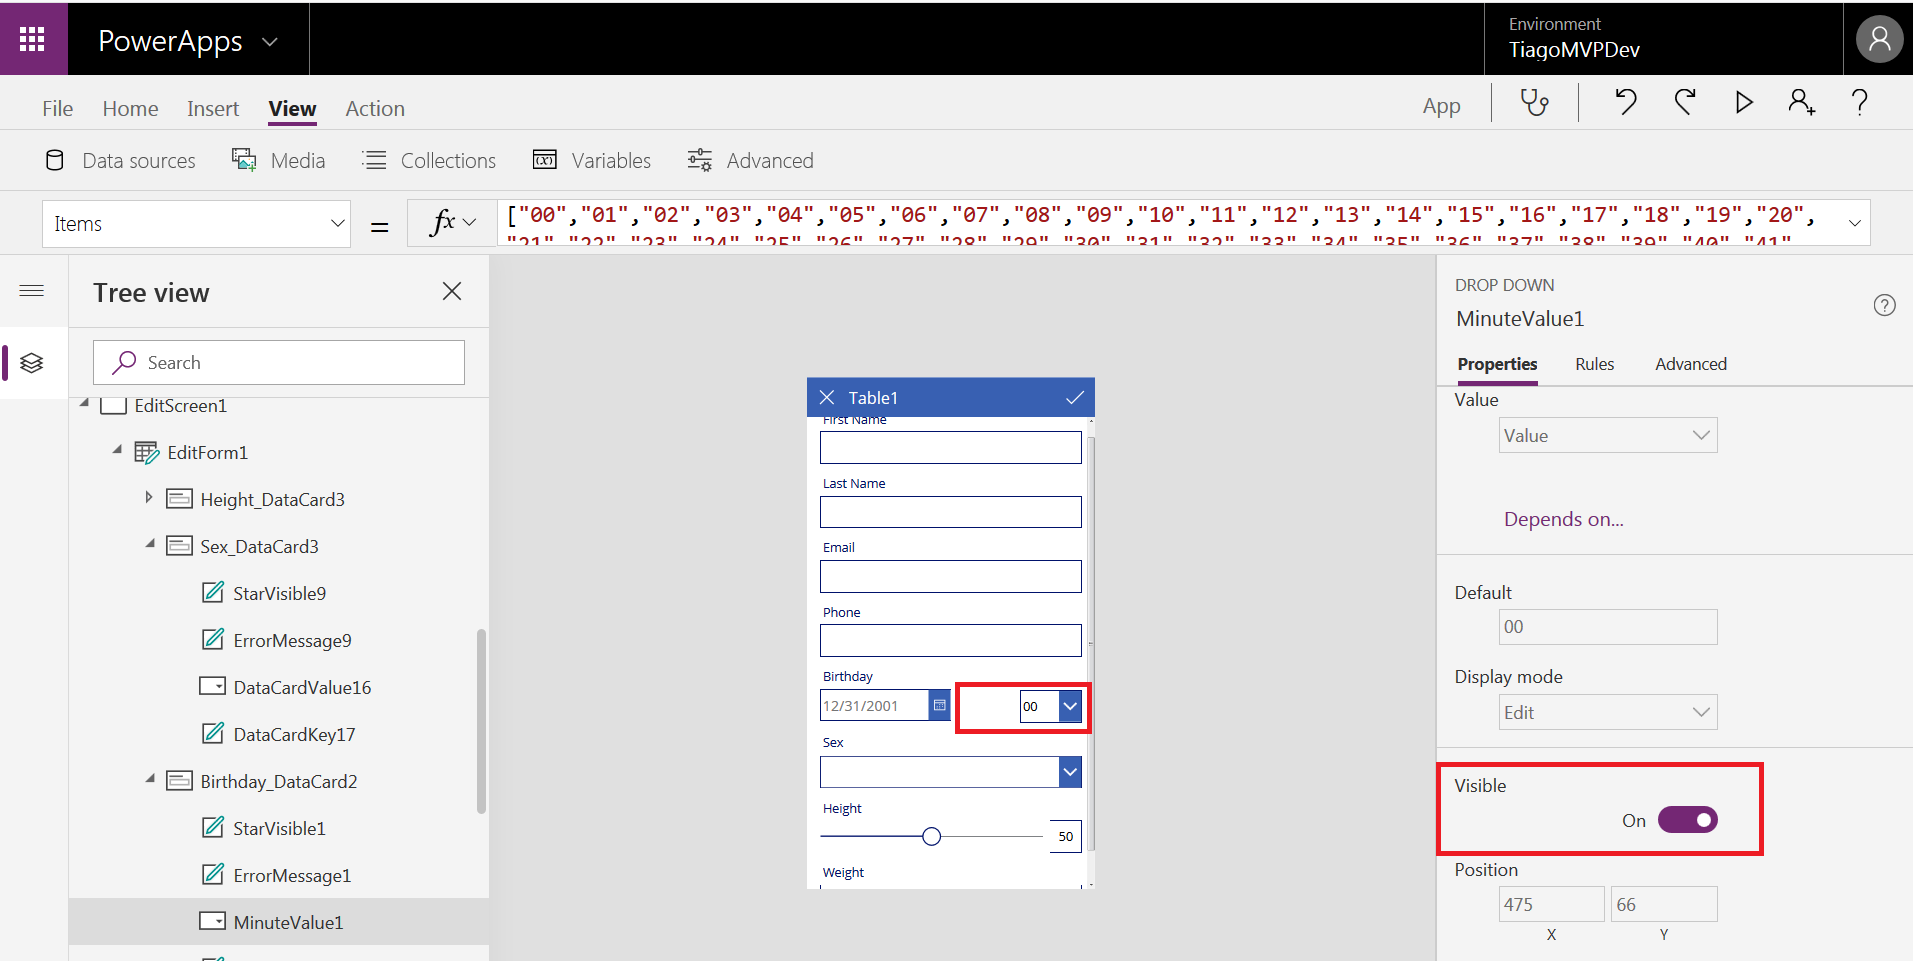The image size is (1913, 961).
Task: Undo the last action
Action: 1626,102
